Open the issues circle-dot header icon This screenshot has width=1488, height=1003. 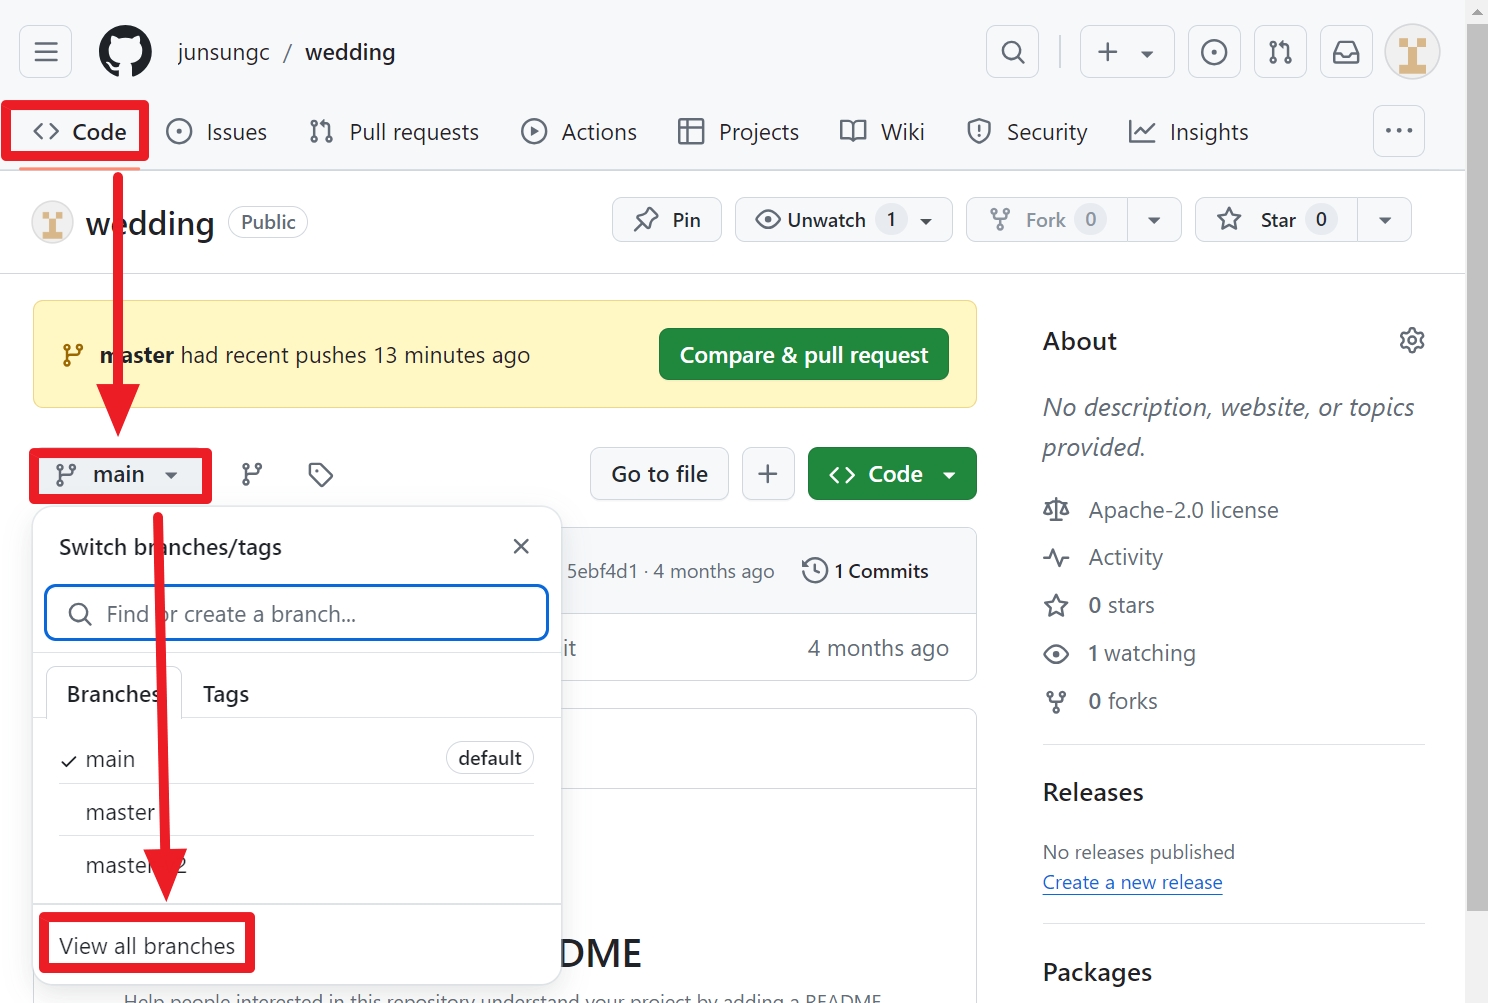pyautogui.click(x=1214, y=52)
